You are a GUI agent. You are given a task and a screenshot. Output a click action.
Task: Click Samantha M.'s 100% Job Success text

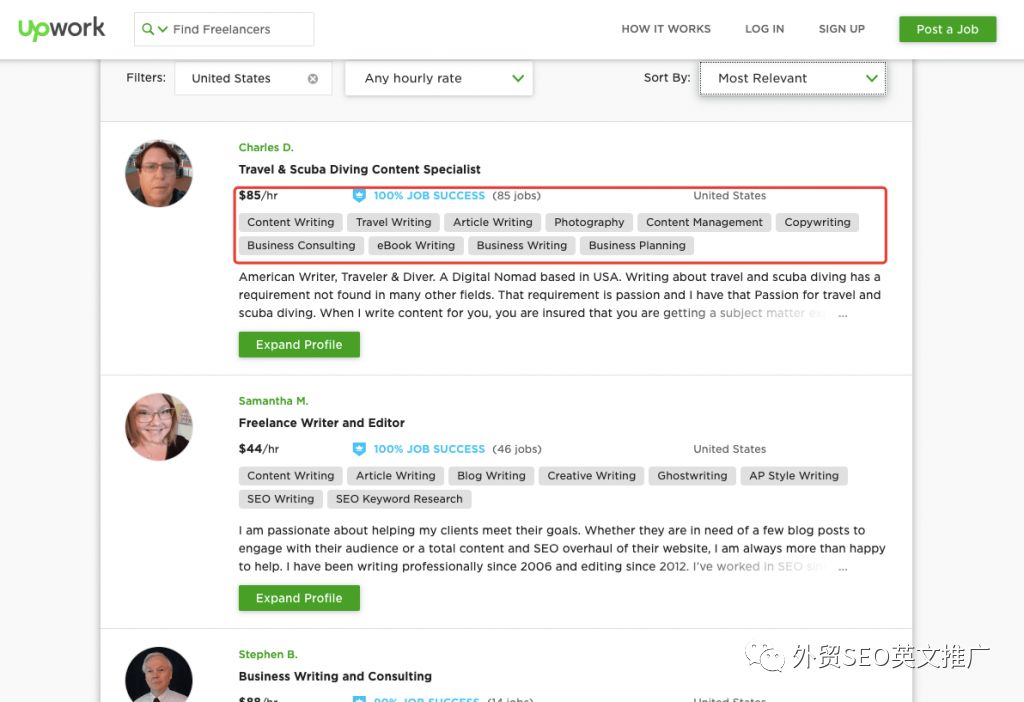(429, 449)
